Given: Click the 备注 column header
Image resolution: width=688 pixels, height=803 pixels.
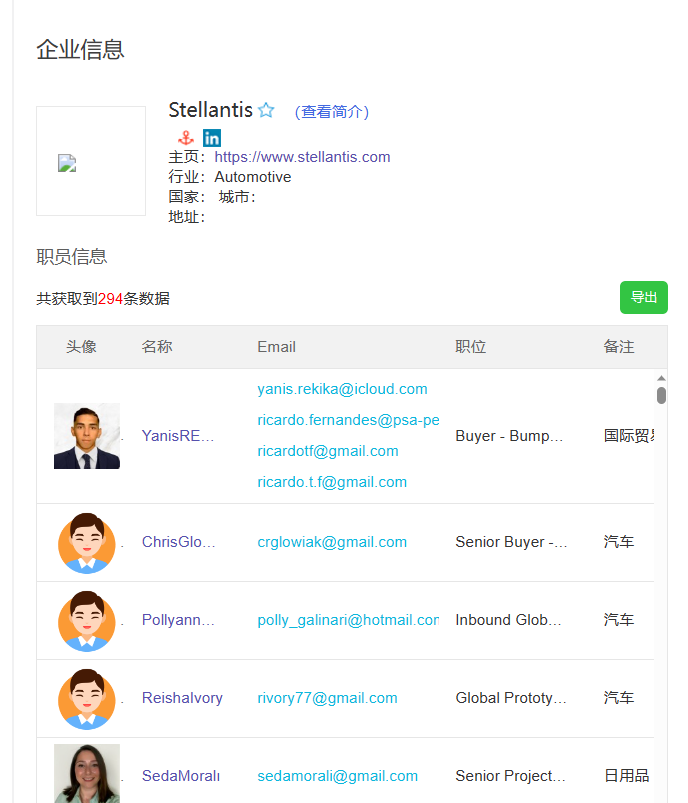Looking at the screenshot, I should (619, 347).
